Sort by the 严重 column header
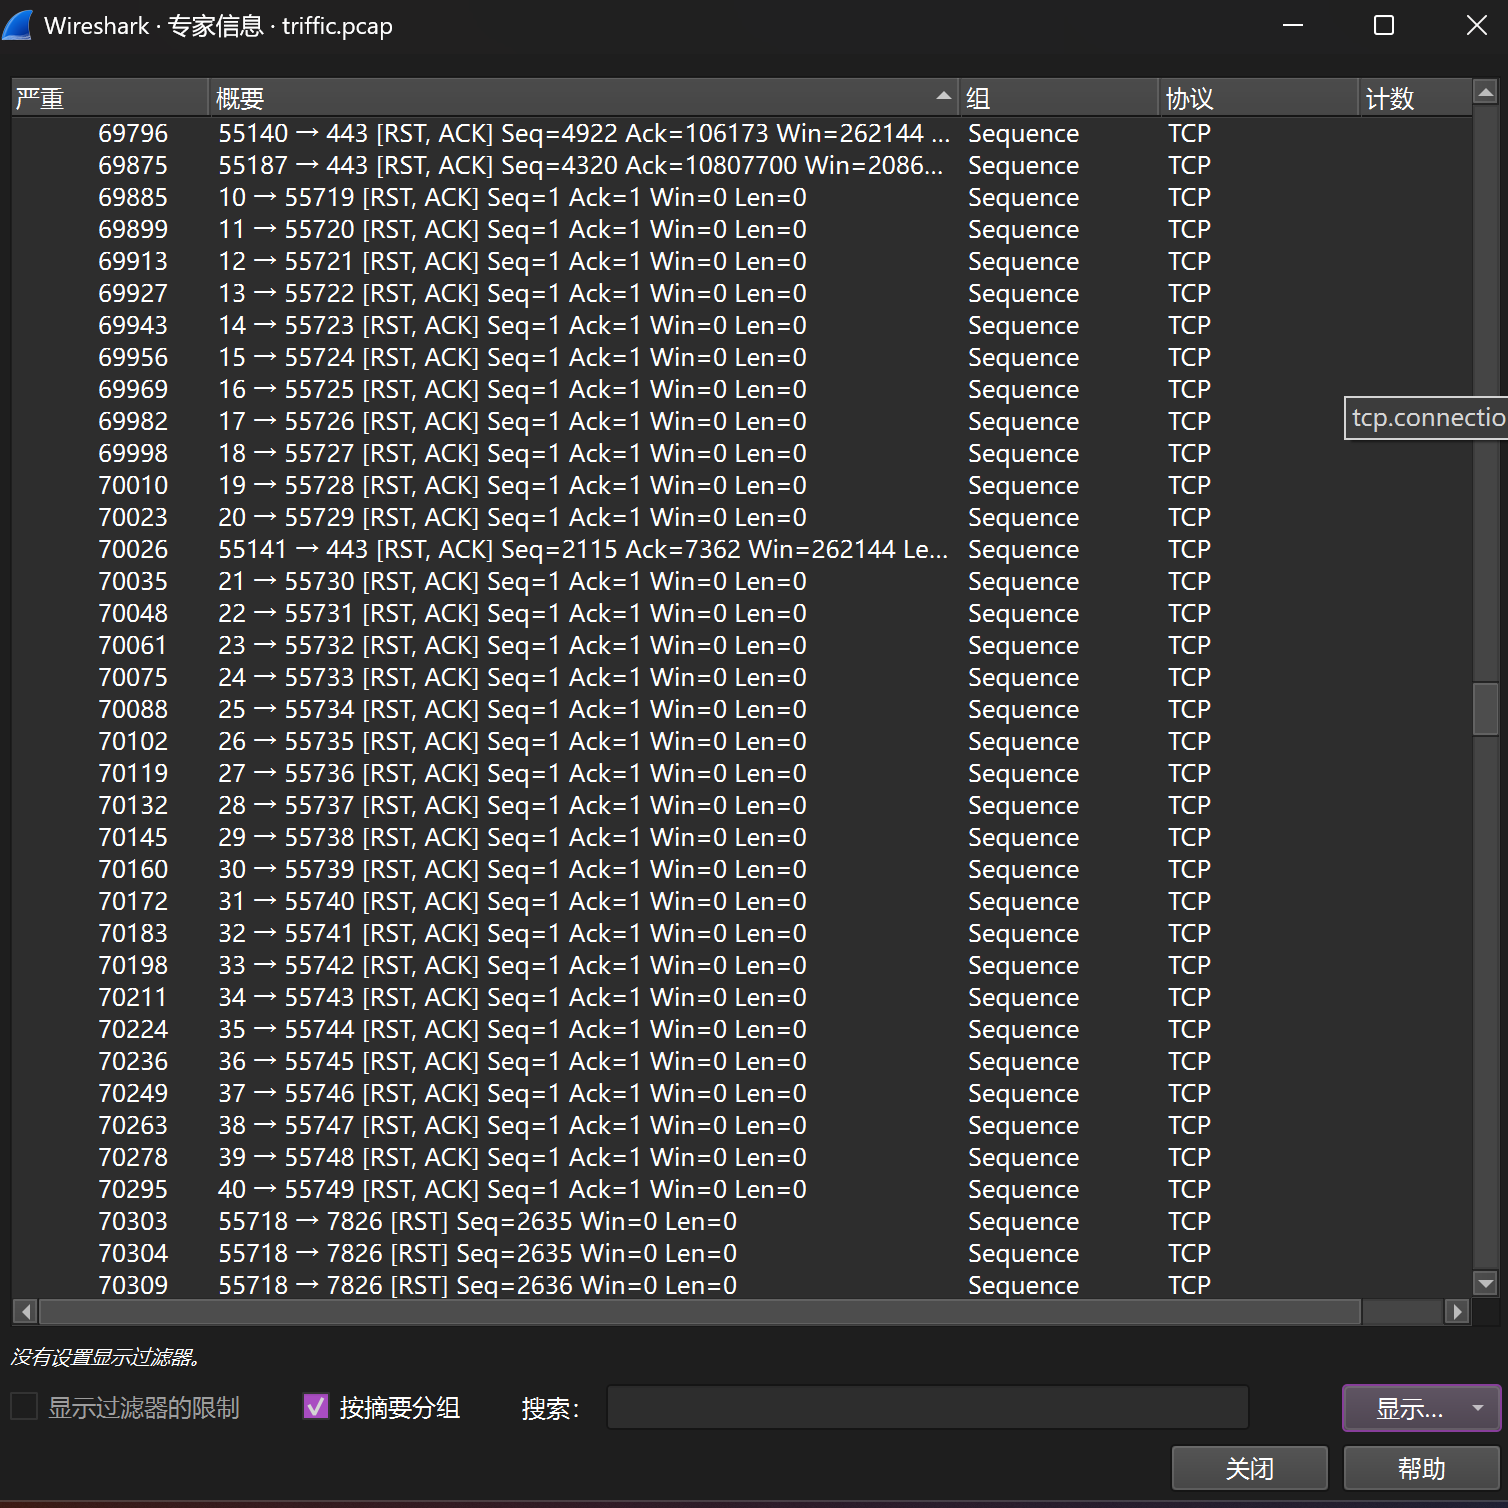Screen dimensions: 1508x1508 coord(110,98)
